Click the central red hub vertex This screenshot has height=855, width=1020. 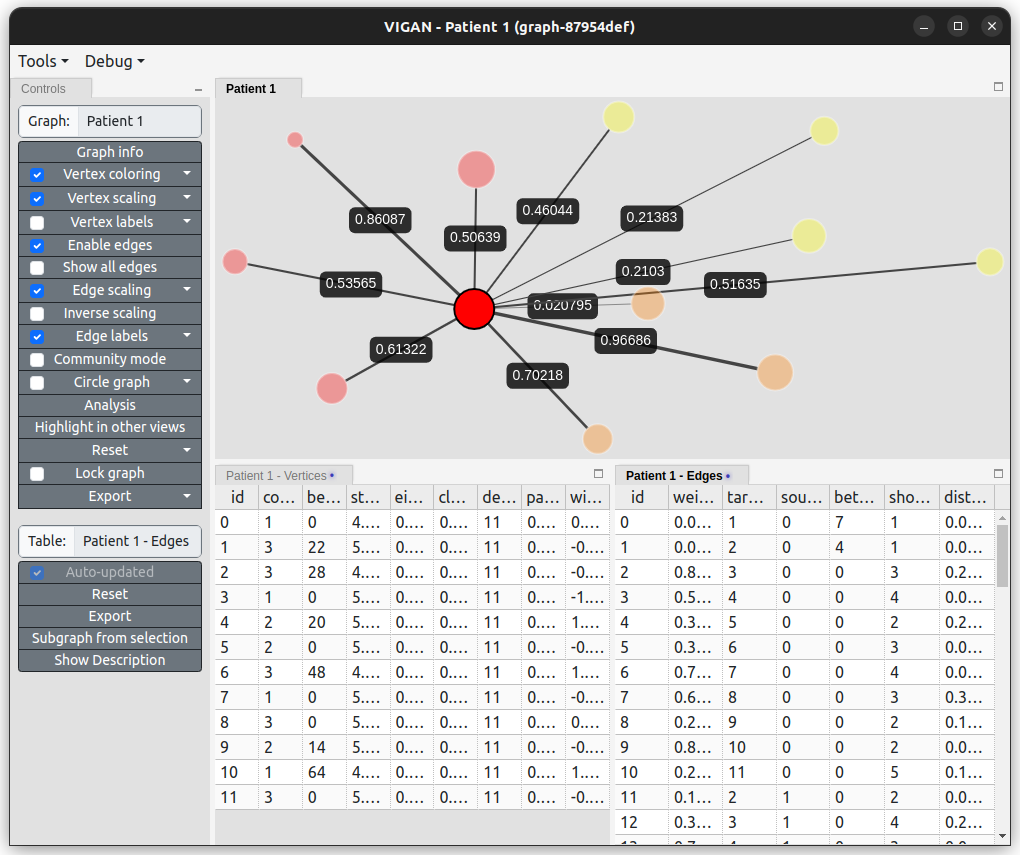click(474, 309)
